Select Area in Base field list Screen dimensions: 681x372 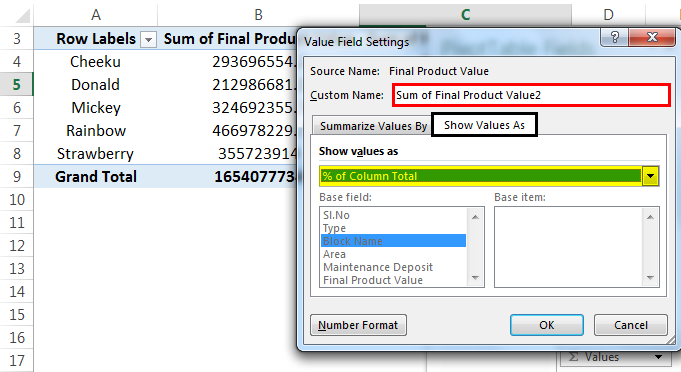tap(393, 254)
